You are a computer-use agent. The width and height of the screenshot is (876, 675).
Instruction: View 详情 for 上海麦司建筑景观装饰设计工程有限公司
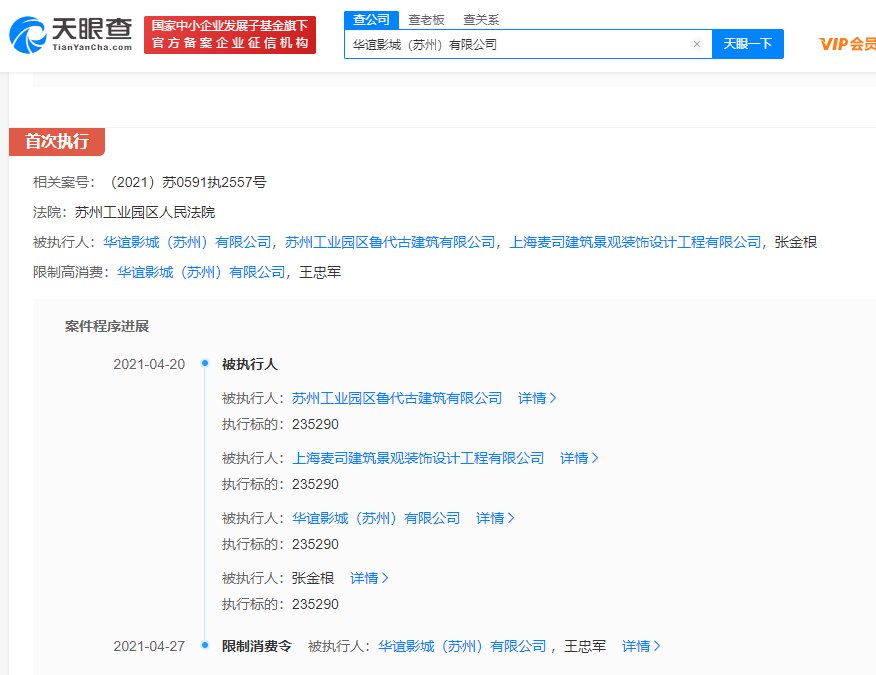point(579,458)
